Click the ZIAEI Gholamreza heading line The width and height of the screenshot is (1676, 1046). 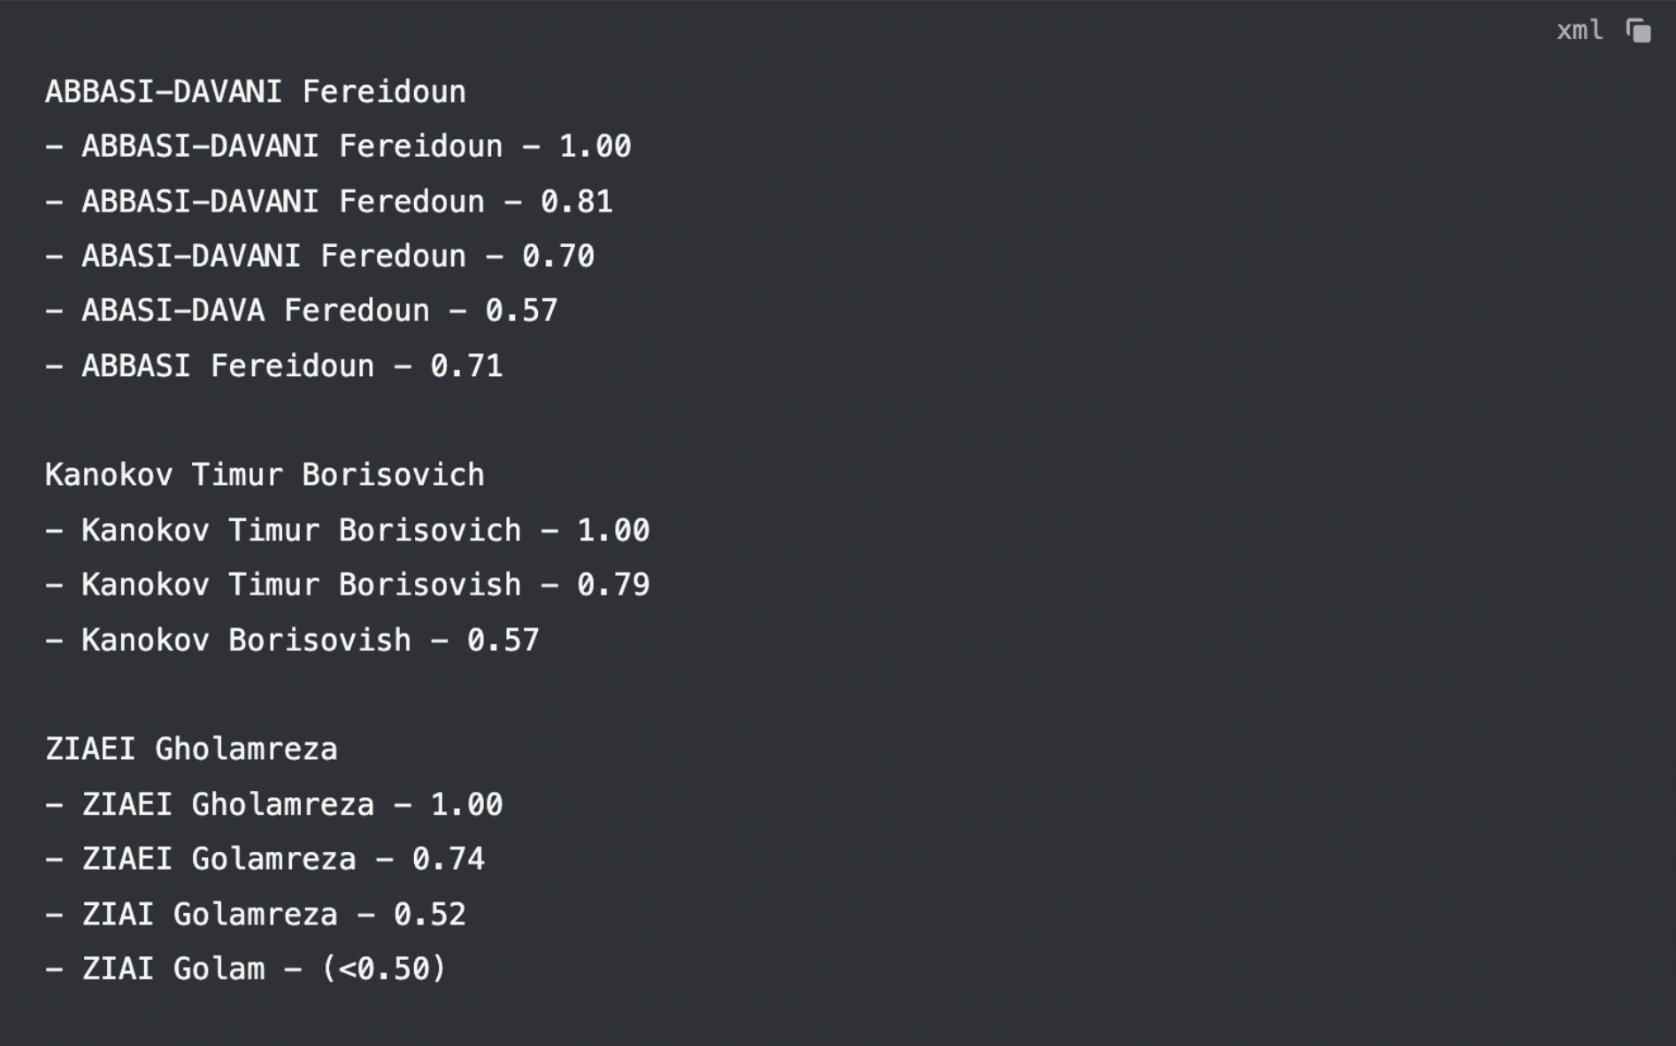point(191,748)
